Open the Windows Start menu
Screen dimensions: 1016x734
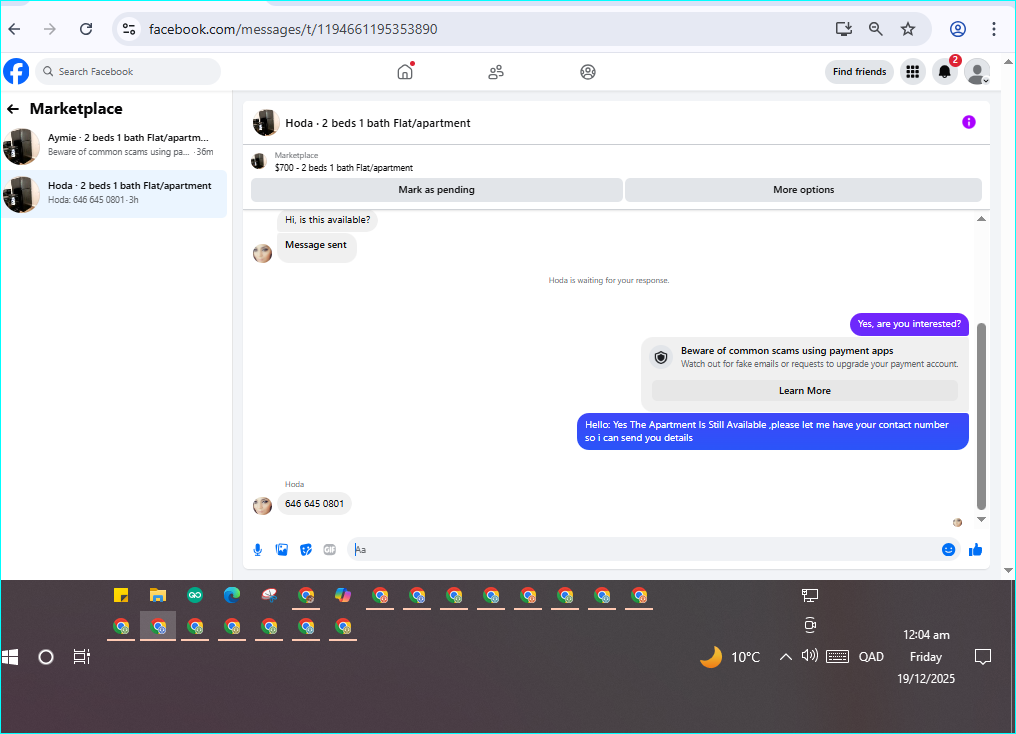pyautogui.click(x=10, y=657)
